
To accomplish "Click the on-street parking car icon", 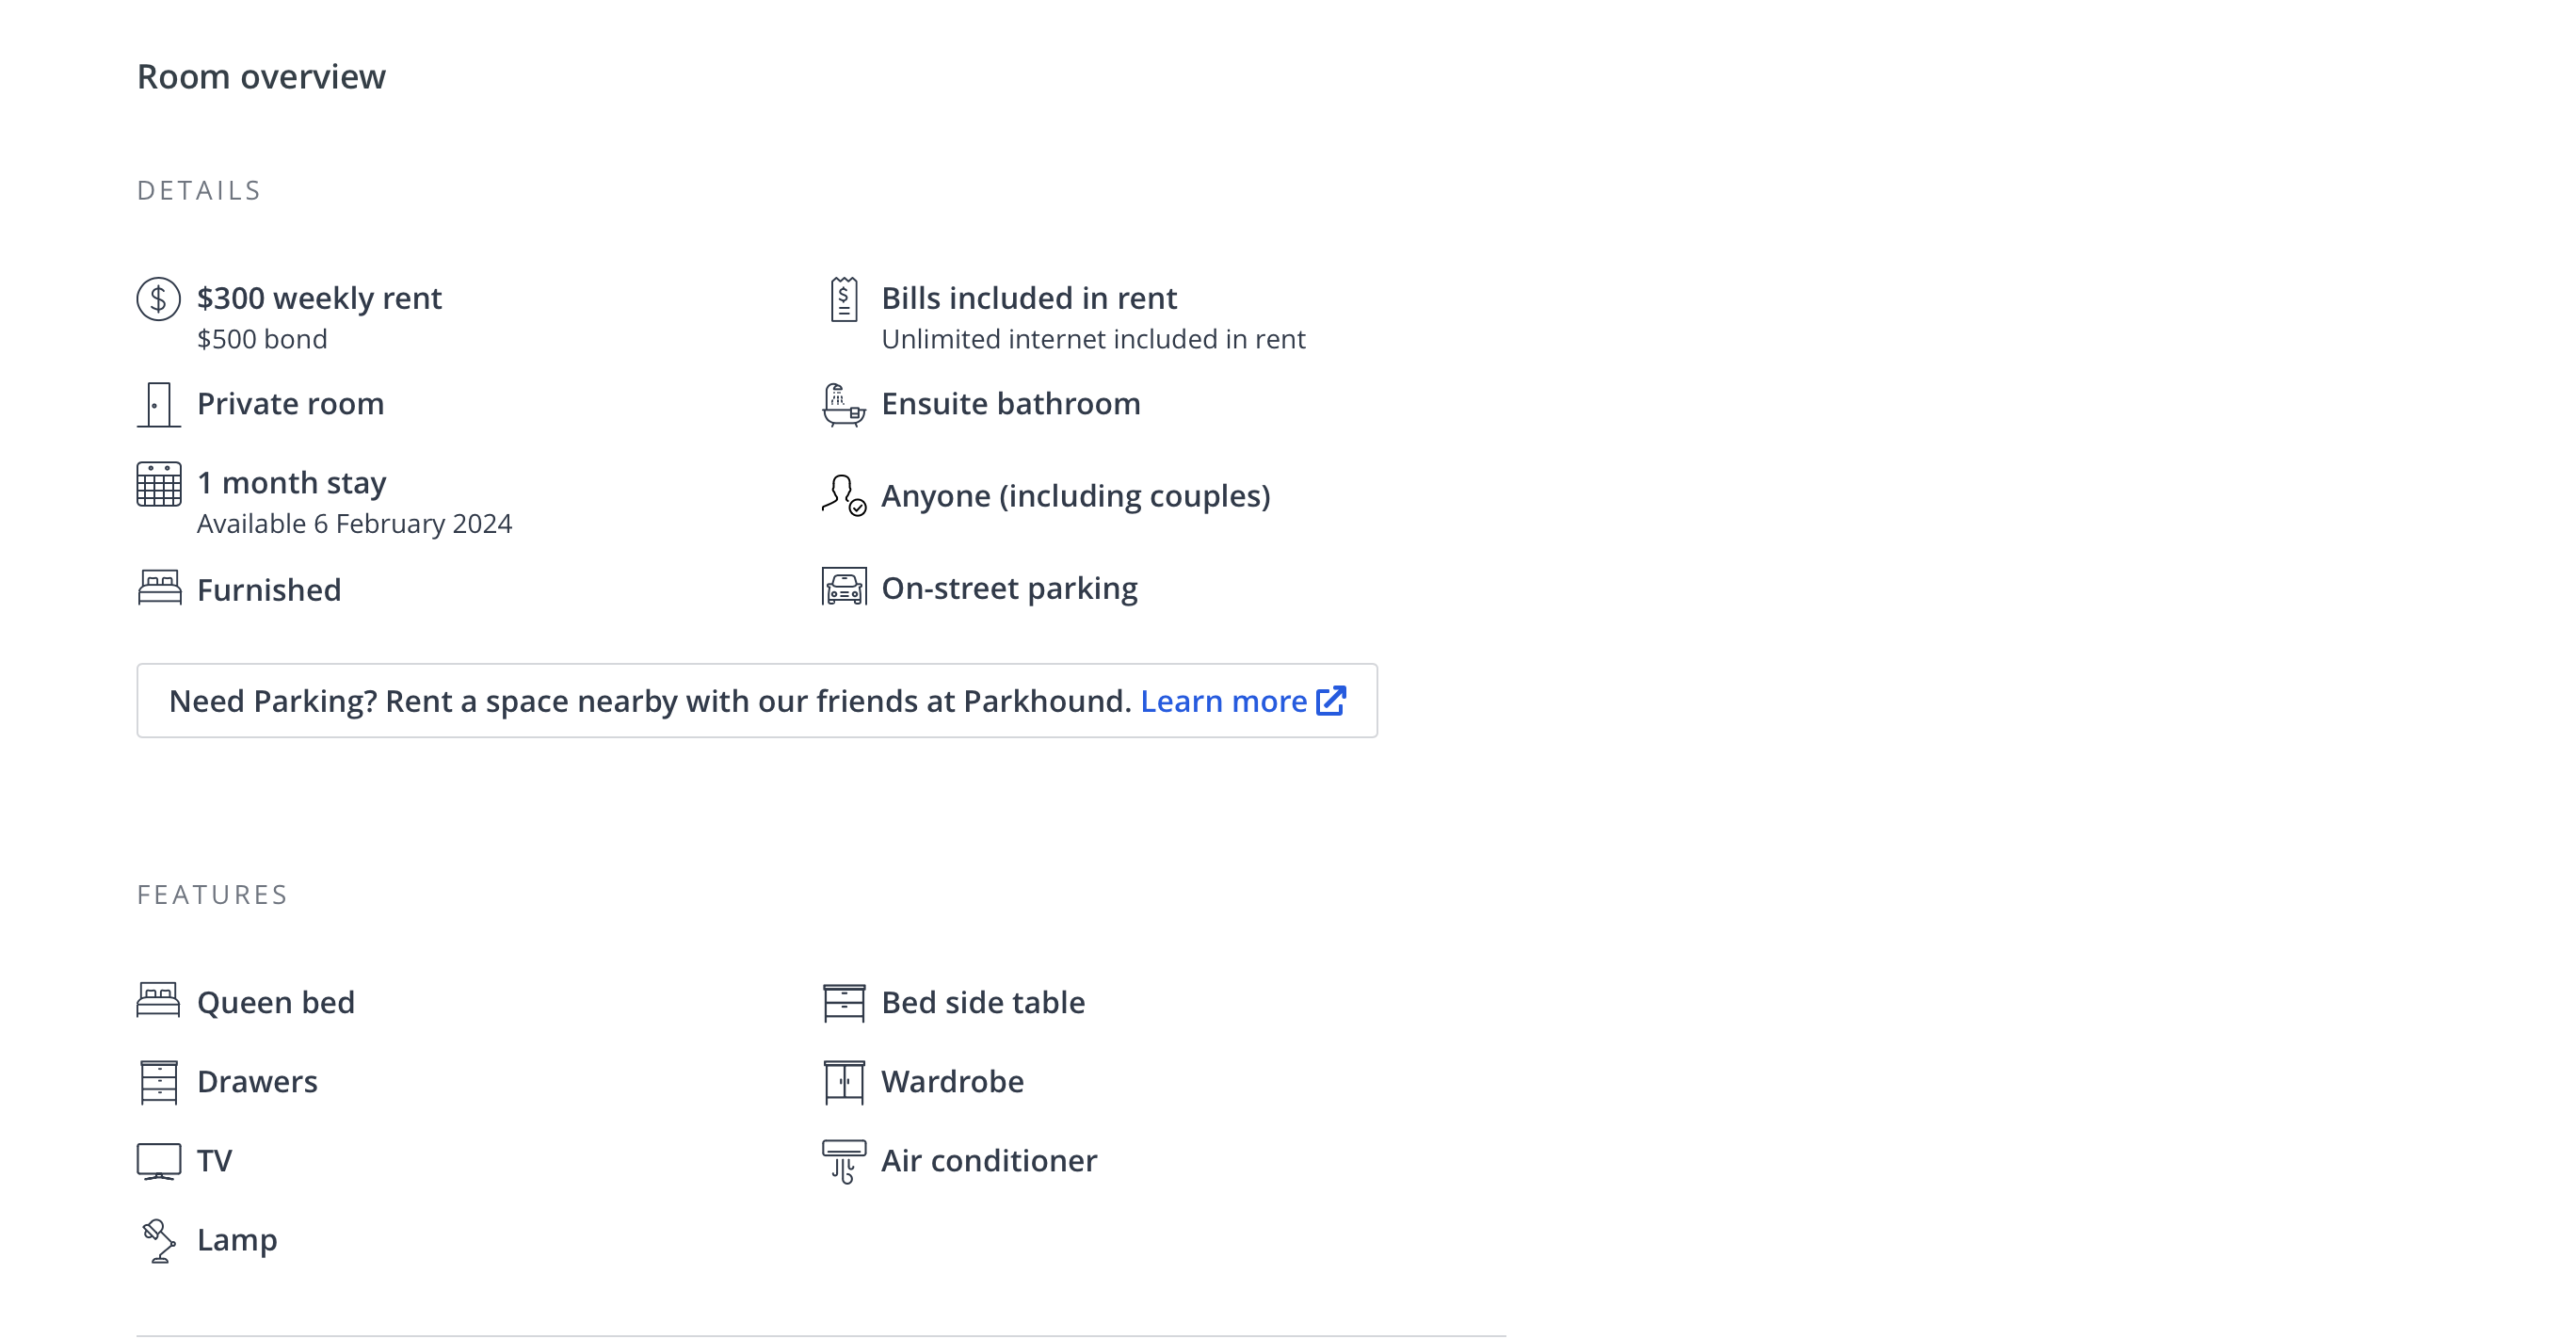I will (x=844, y=587).
